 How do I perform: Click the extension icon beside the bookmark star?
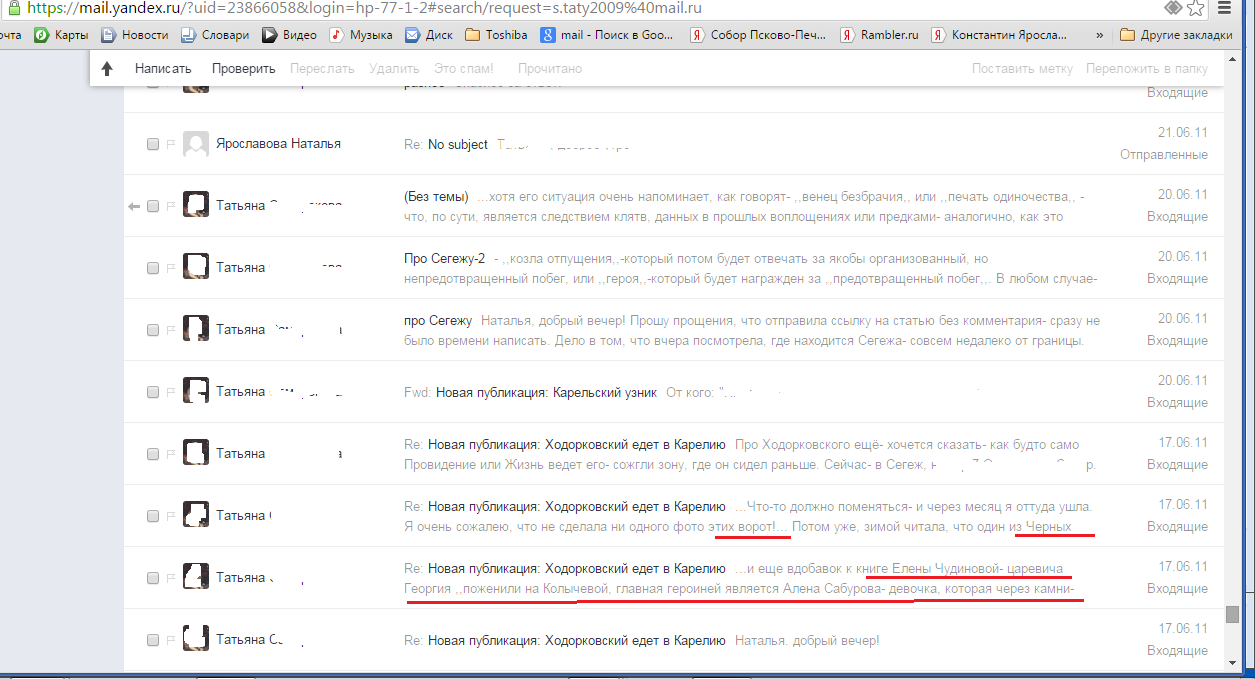coord(1173,8)
